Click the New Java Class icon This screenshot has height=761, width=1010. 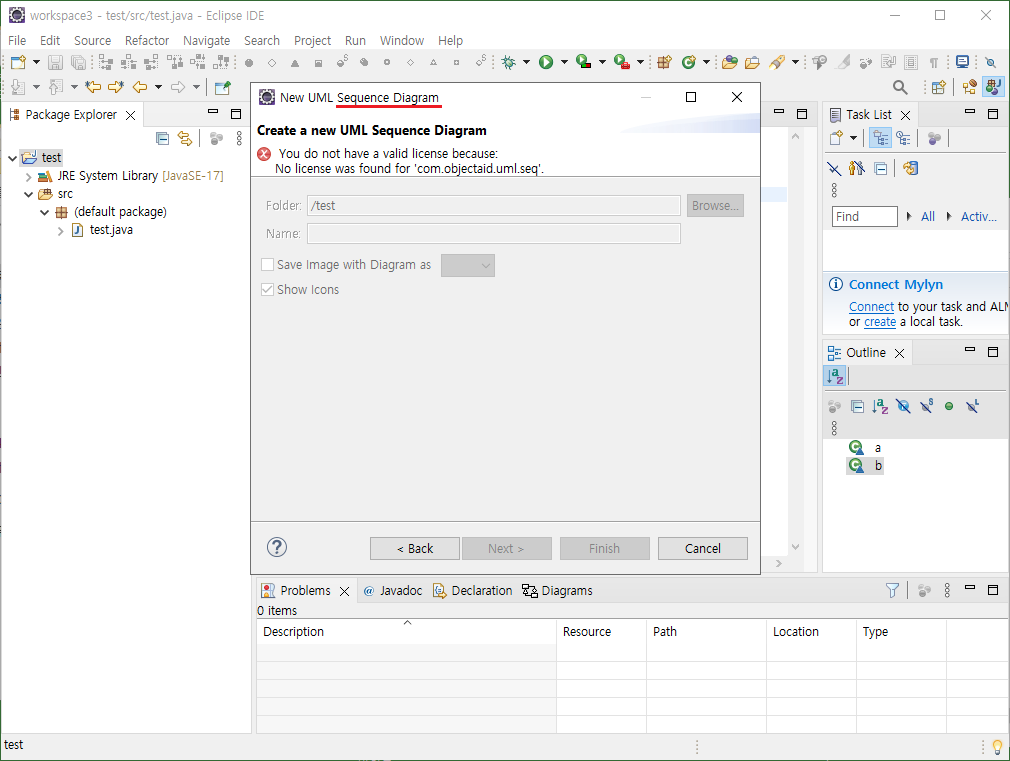[x=689, y=62]
